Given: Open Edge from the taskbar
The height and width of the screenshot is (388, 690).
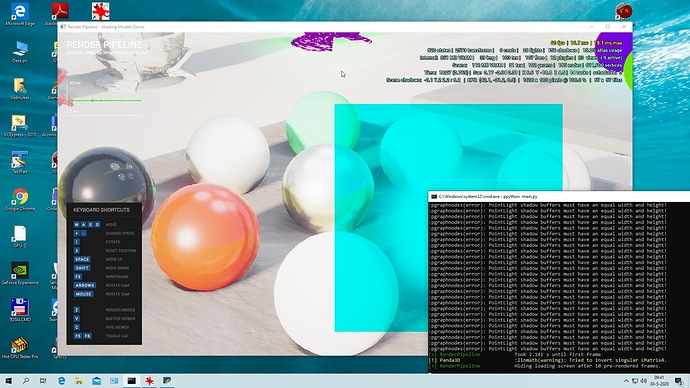Looking at the screenshot, I should (x=61, y=381).
